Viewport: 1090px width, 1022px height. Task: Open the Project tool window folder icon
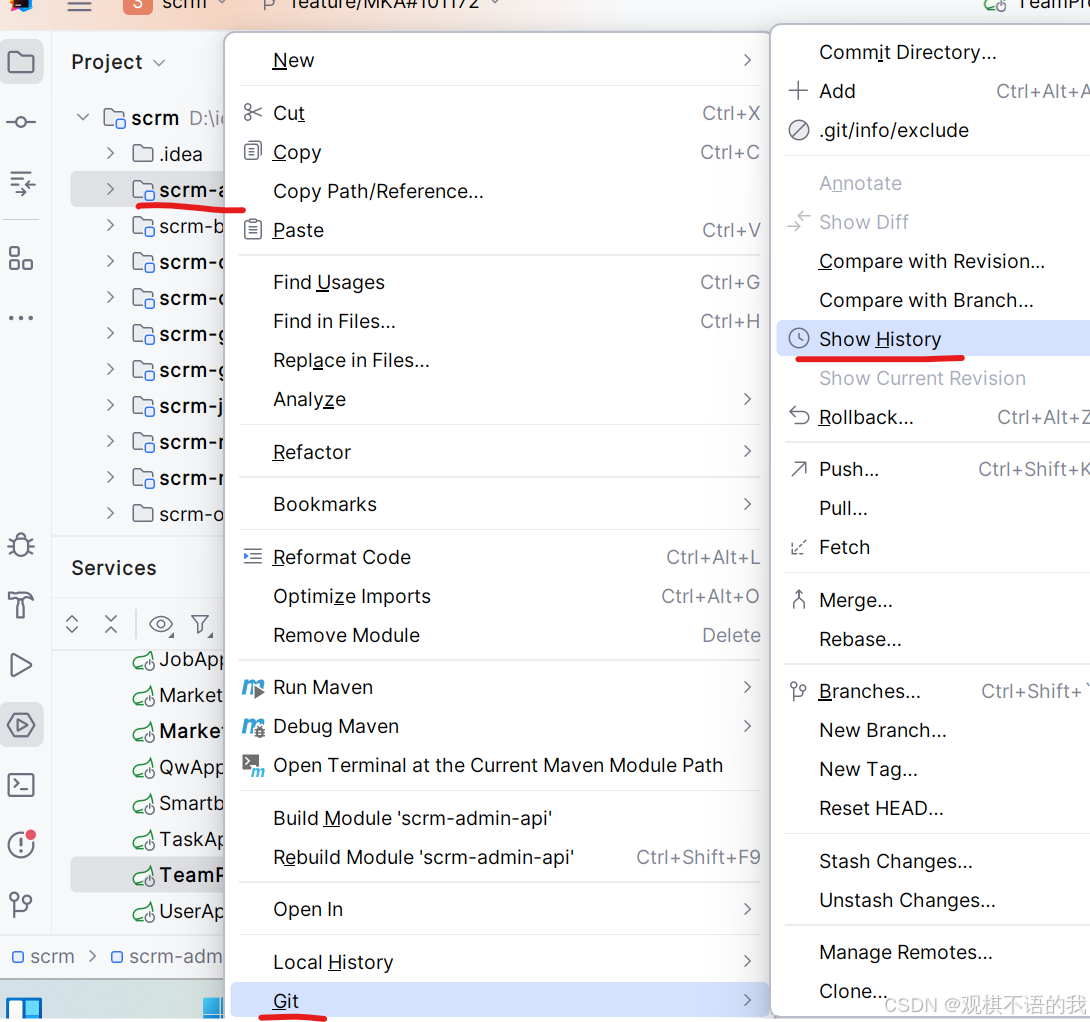coord(21,63)
